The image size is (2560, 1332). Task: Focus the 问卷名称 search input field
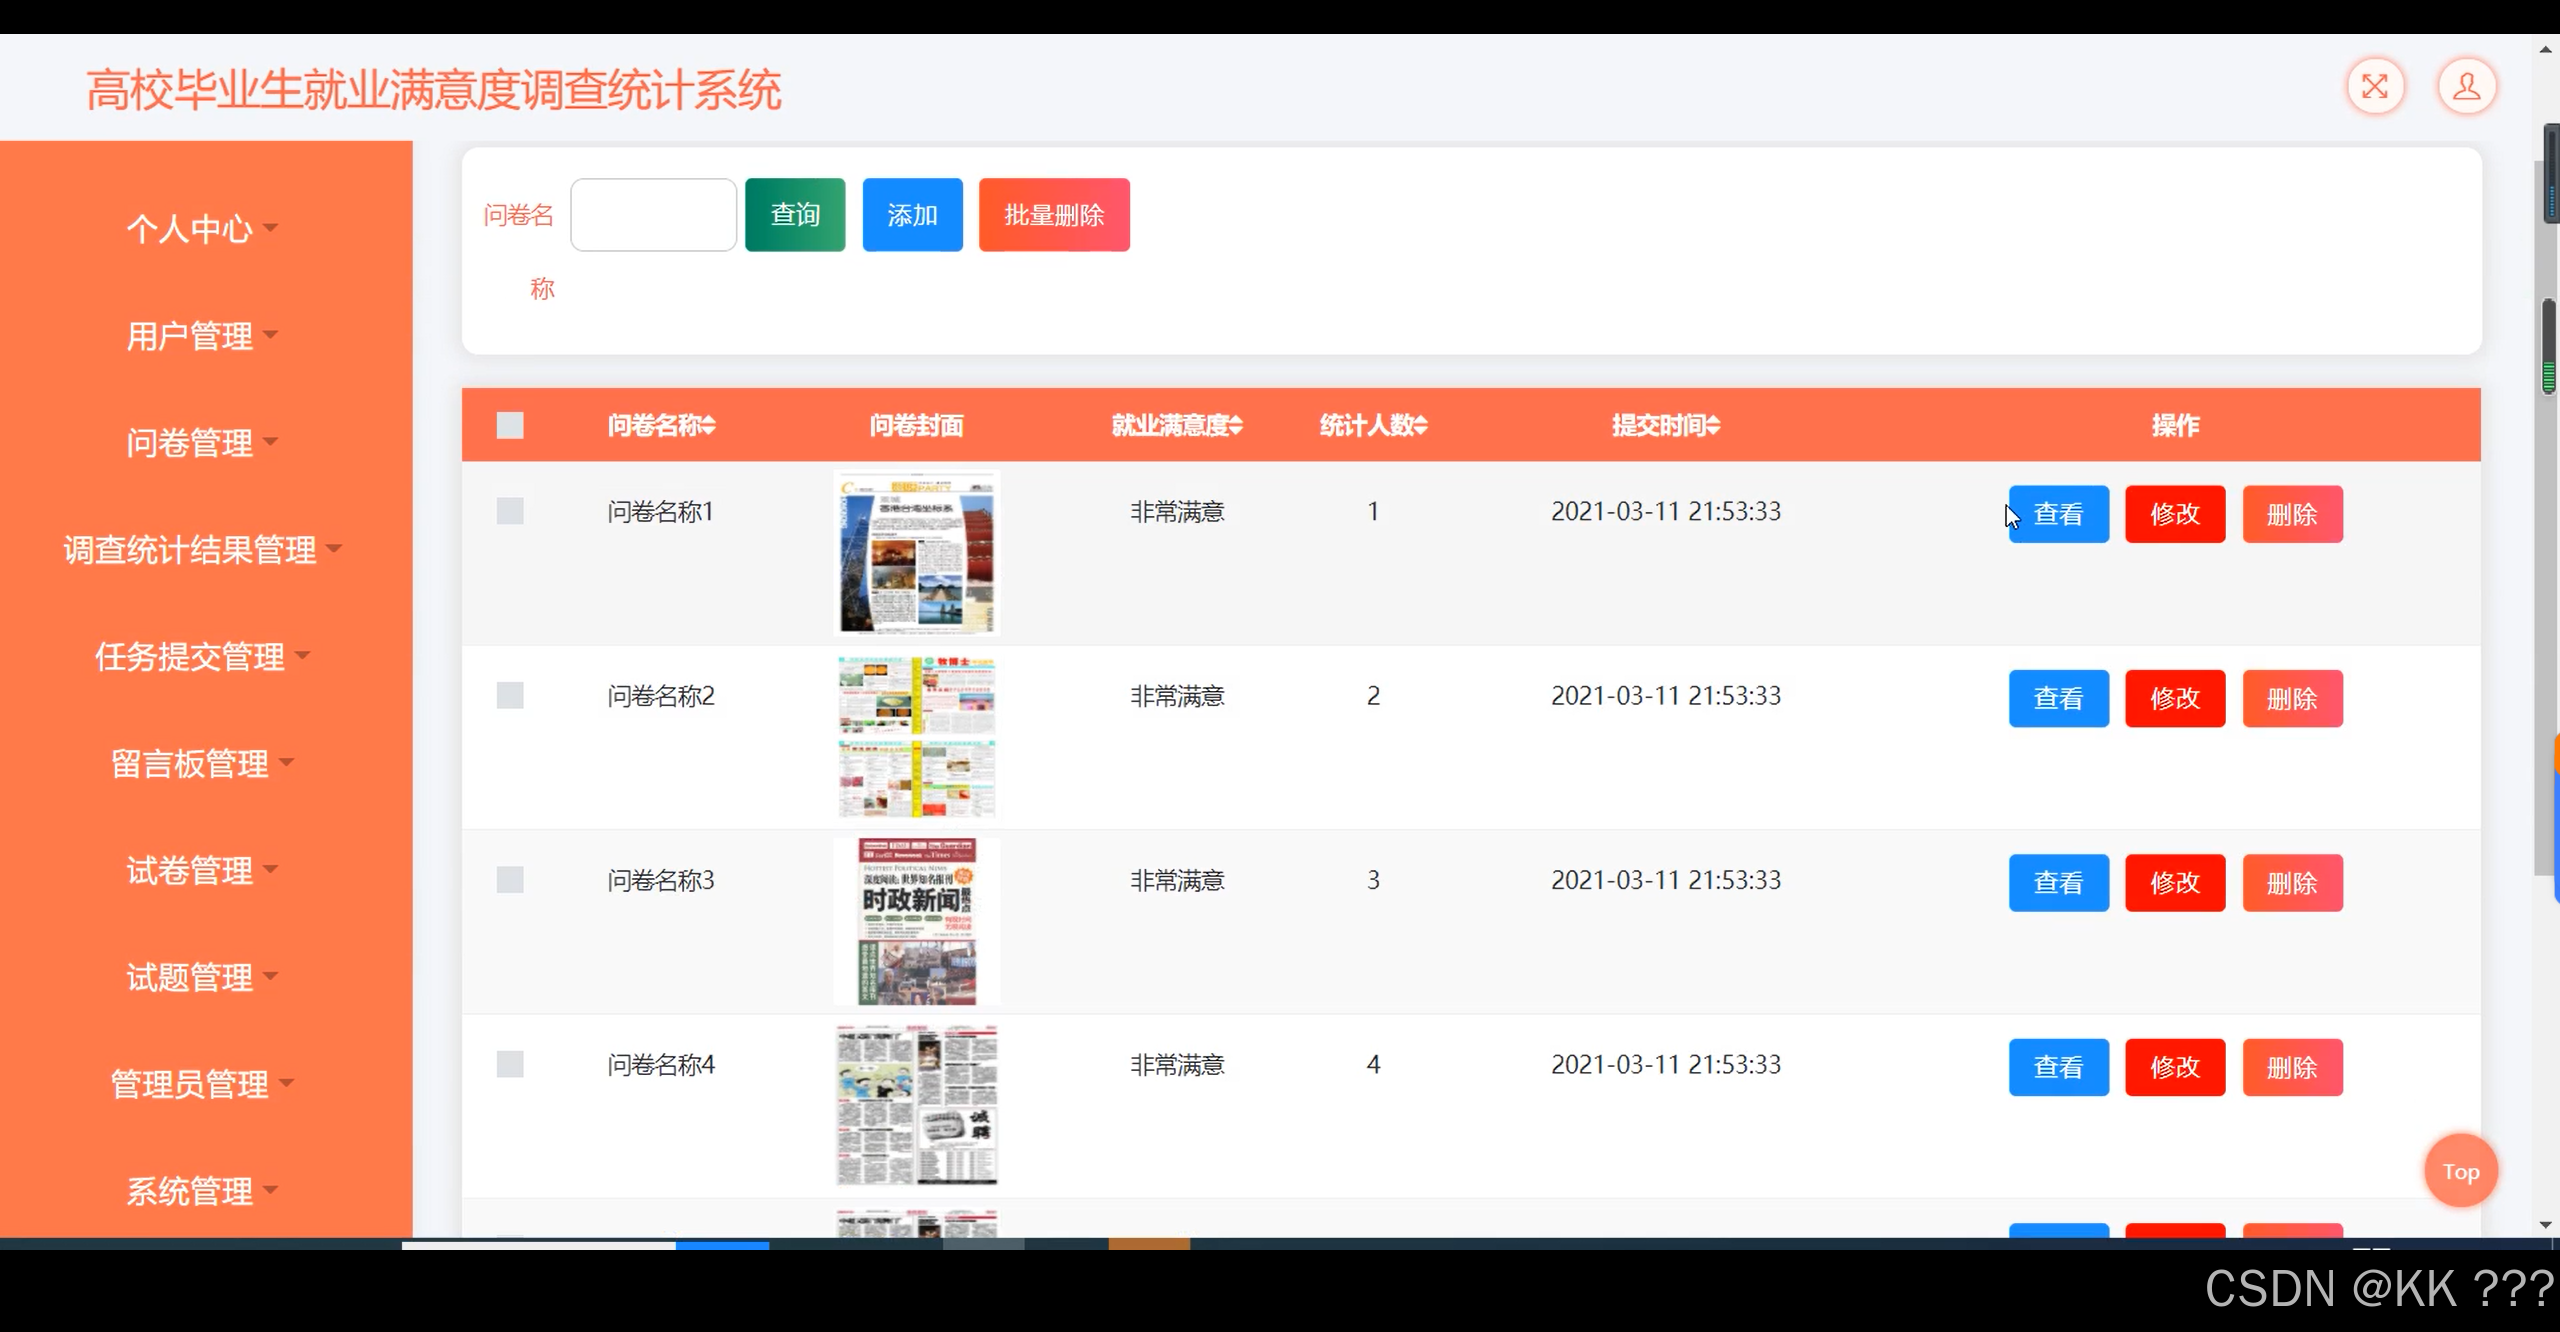[x=653, y=215]
